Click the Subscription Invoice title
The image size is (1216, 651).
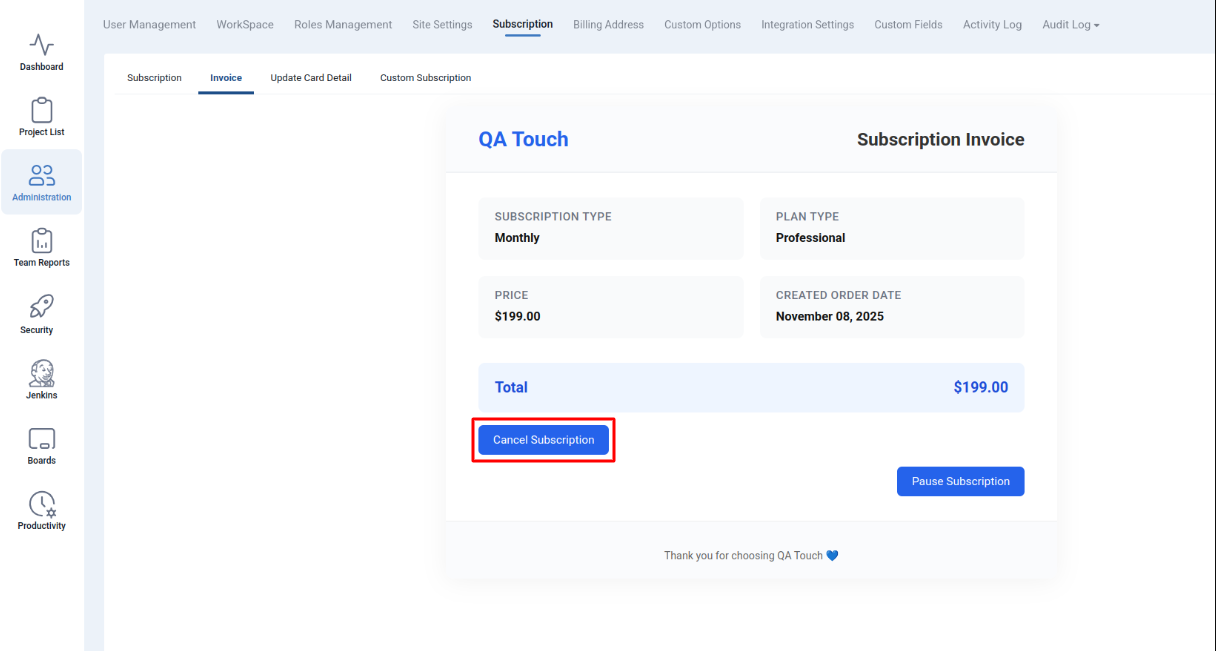point(940,140)
